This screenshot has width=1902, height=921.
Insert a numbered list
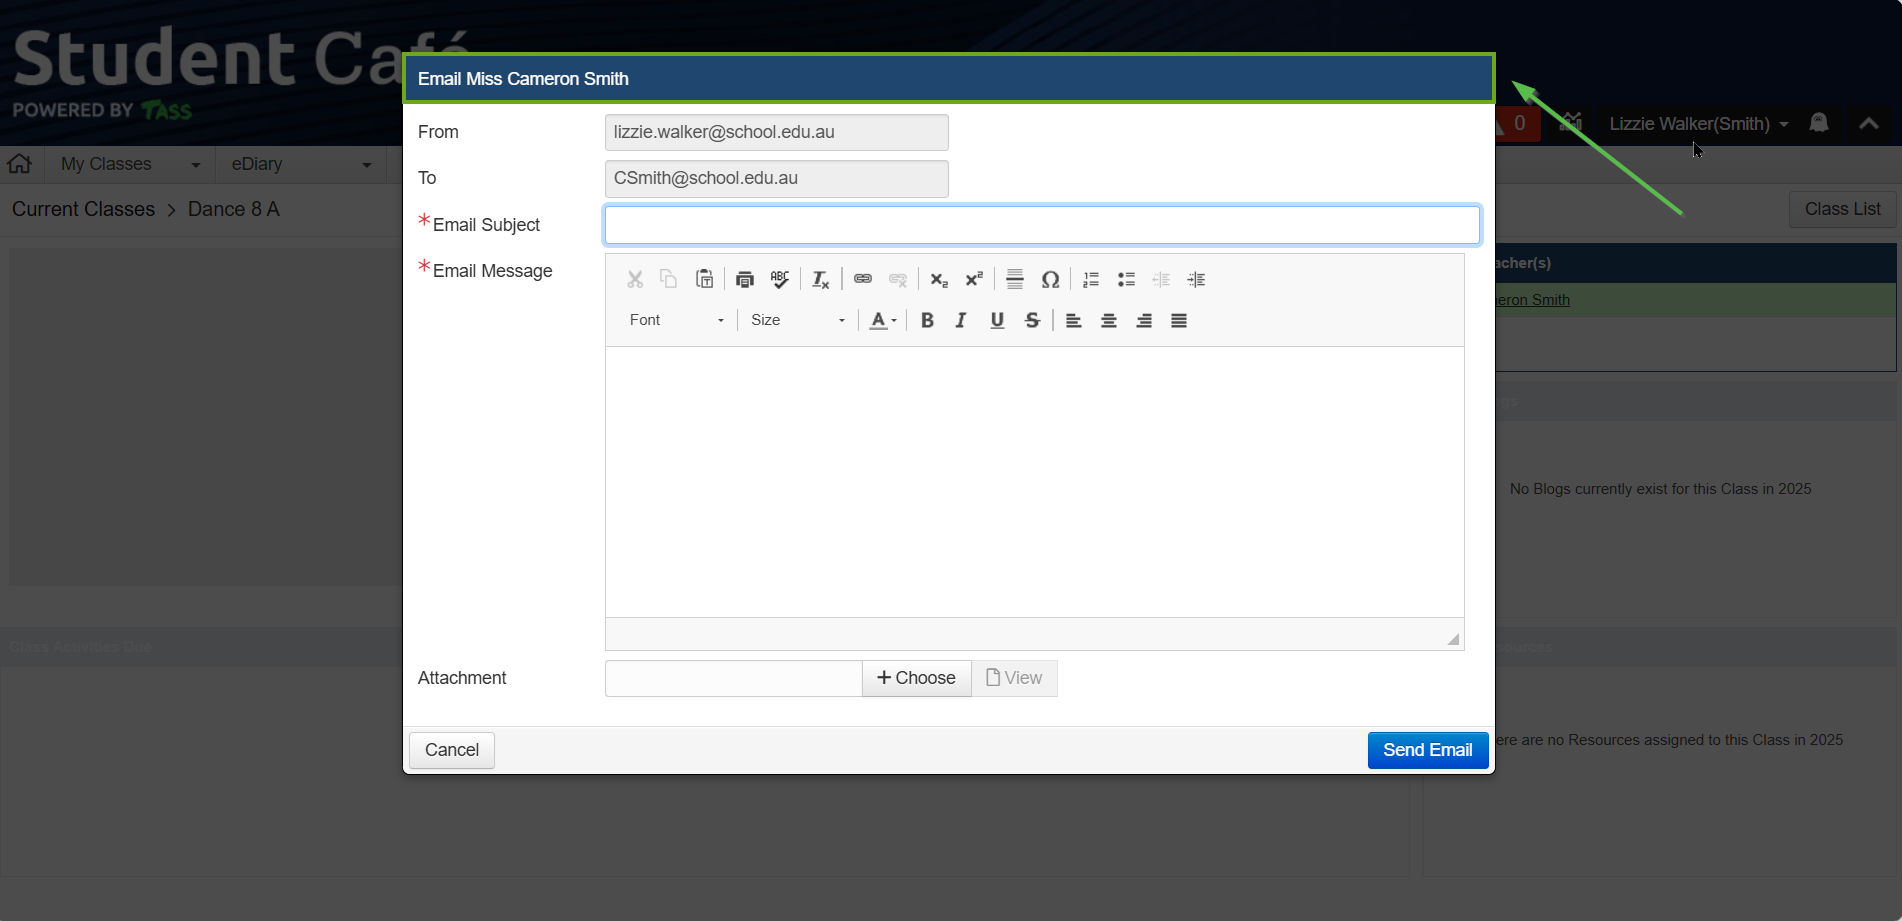[1091, 280]
